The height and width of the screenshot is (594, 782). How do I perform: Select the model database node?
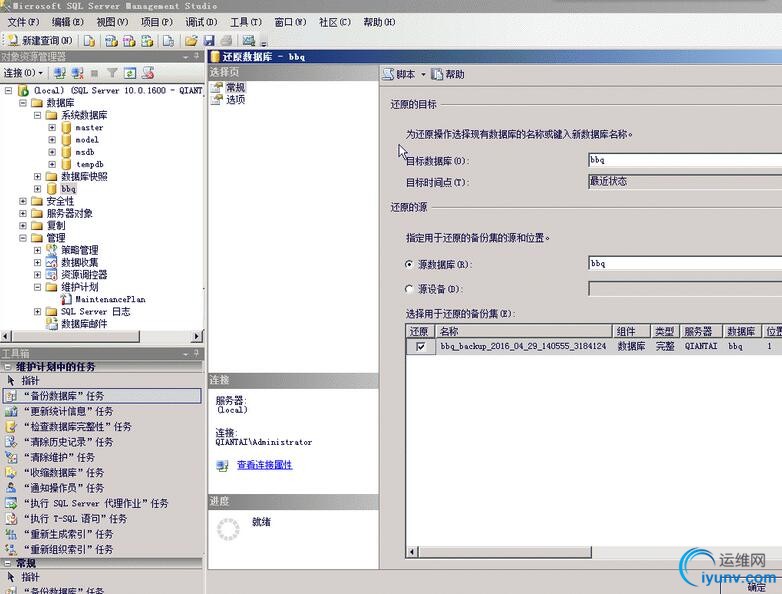[87, 140]
